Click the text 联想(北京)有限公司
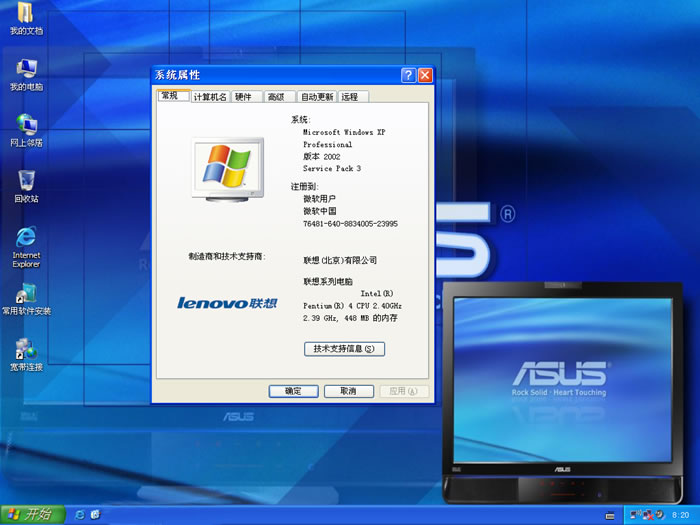The image size is (700, 525). [340, 260]
